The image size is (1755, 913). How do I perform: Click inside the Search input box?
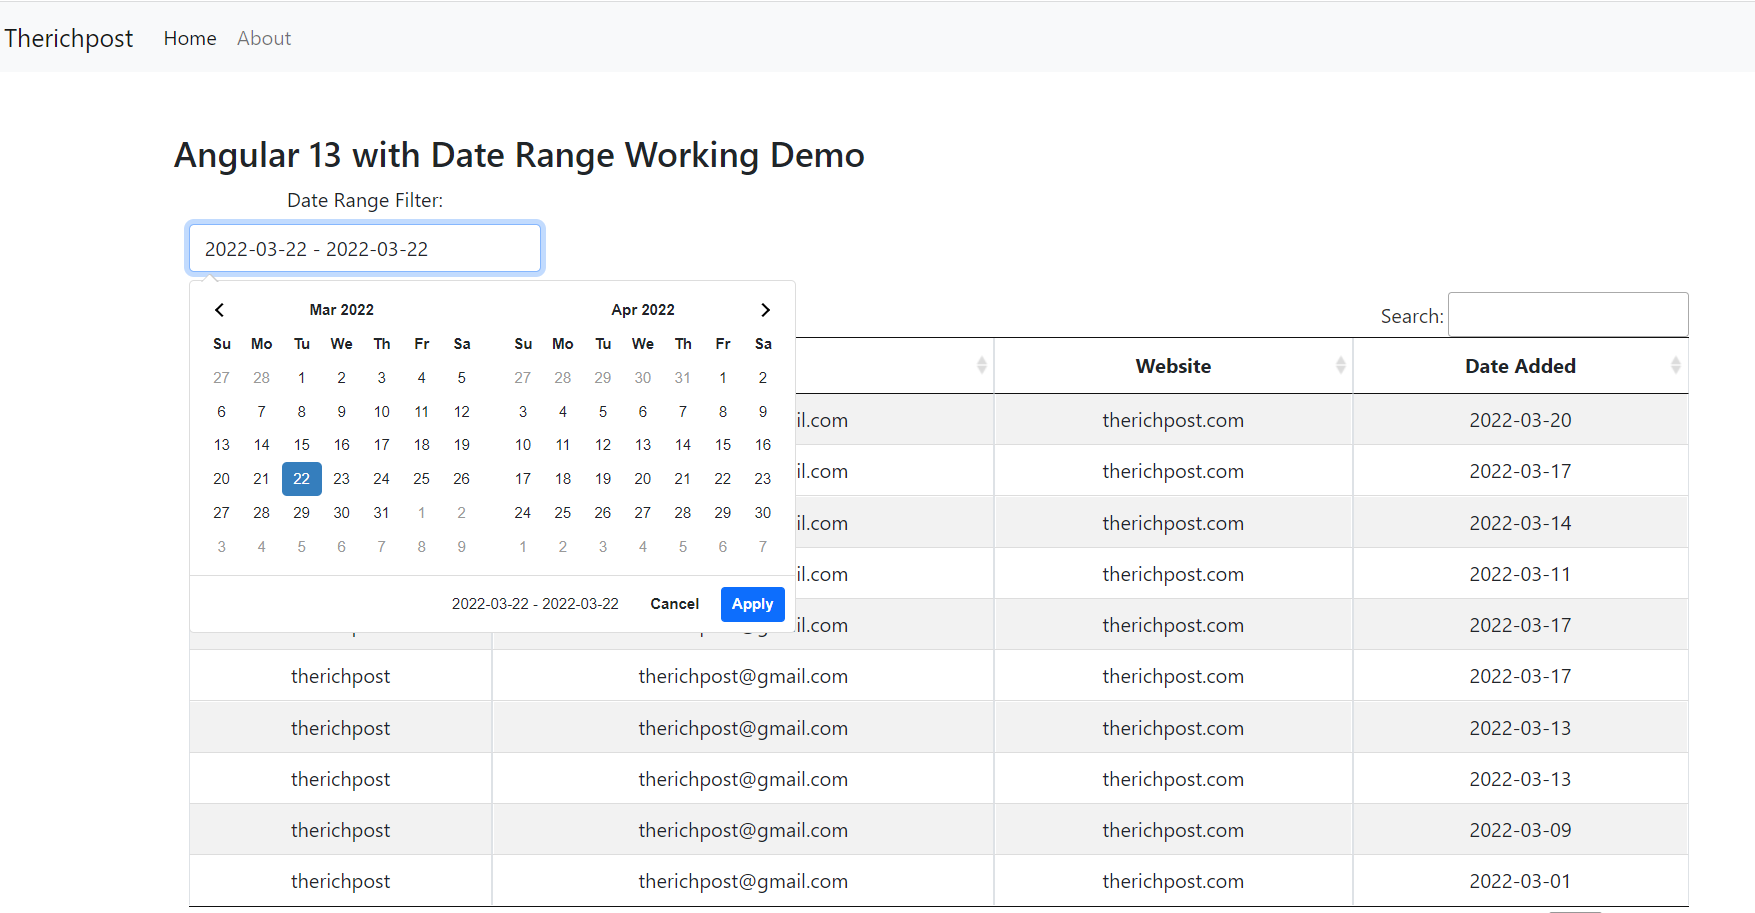[1567, 315]
